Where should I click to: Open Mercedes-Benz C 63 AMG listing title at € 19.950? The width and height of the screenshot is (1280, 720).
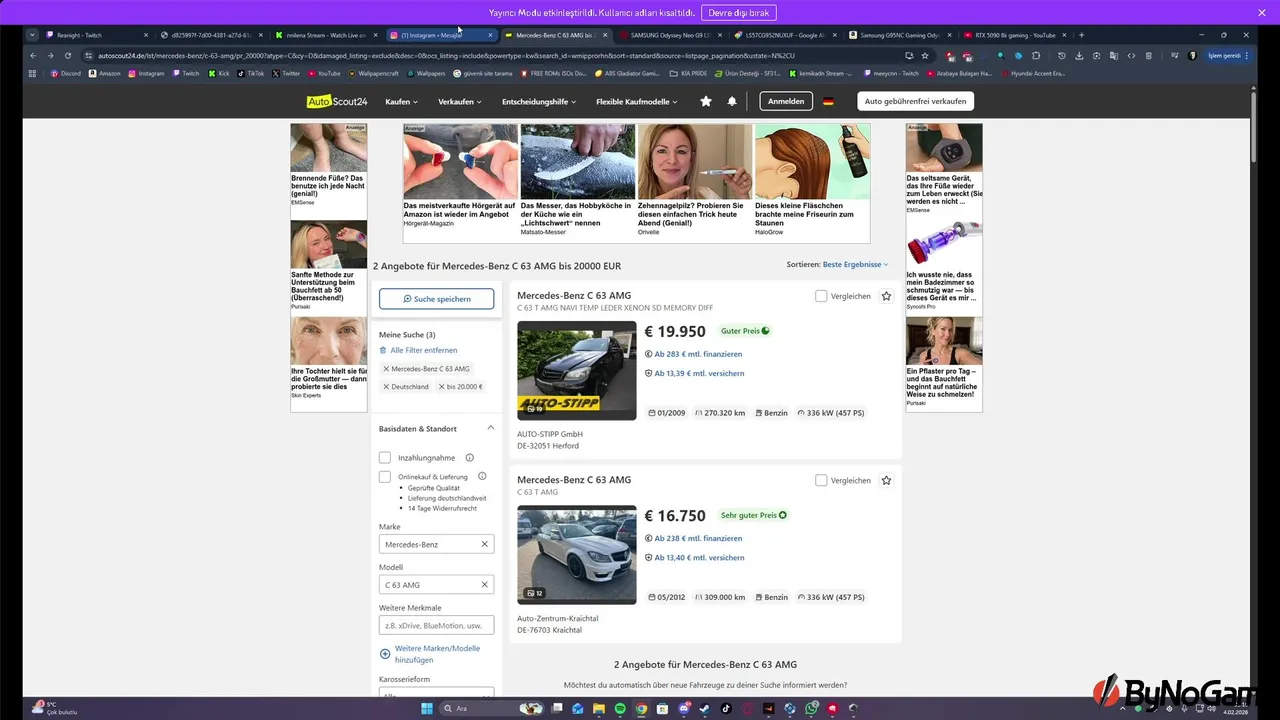pyautogui.click(x=574, y=296)
